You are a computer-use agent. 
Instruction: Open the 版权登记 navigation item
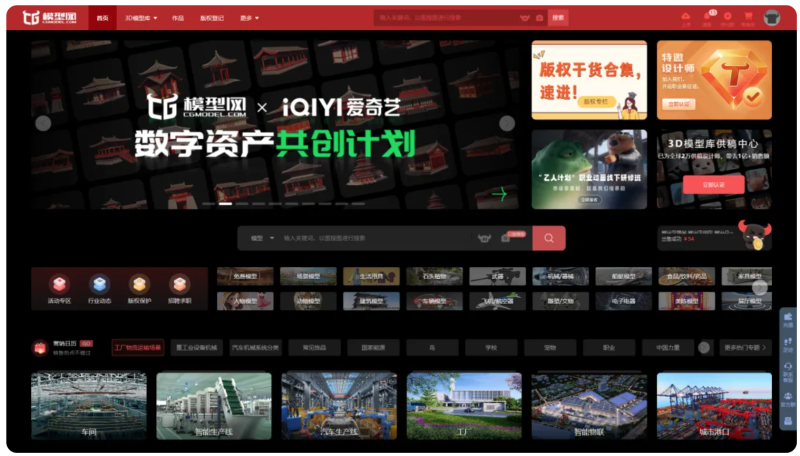point(212,18)
